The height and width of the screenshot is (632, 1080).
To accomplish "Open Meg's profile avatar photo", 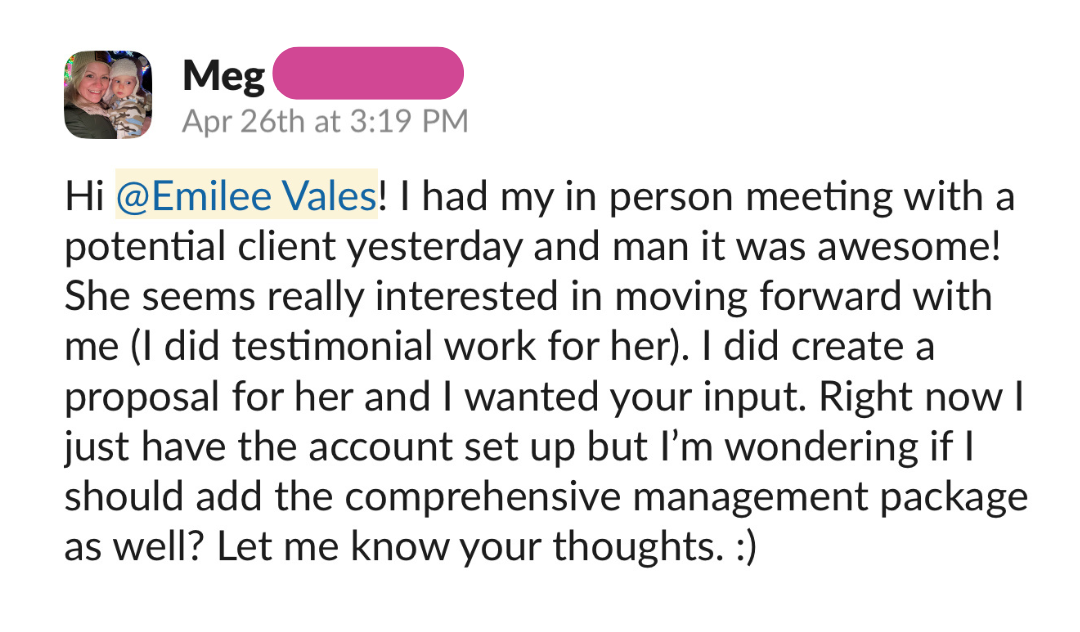I will [x=108, y=95].
